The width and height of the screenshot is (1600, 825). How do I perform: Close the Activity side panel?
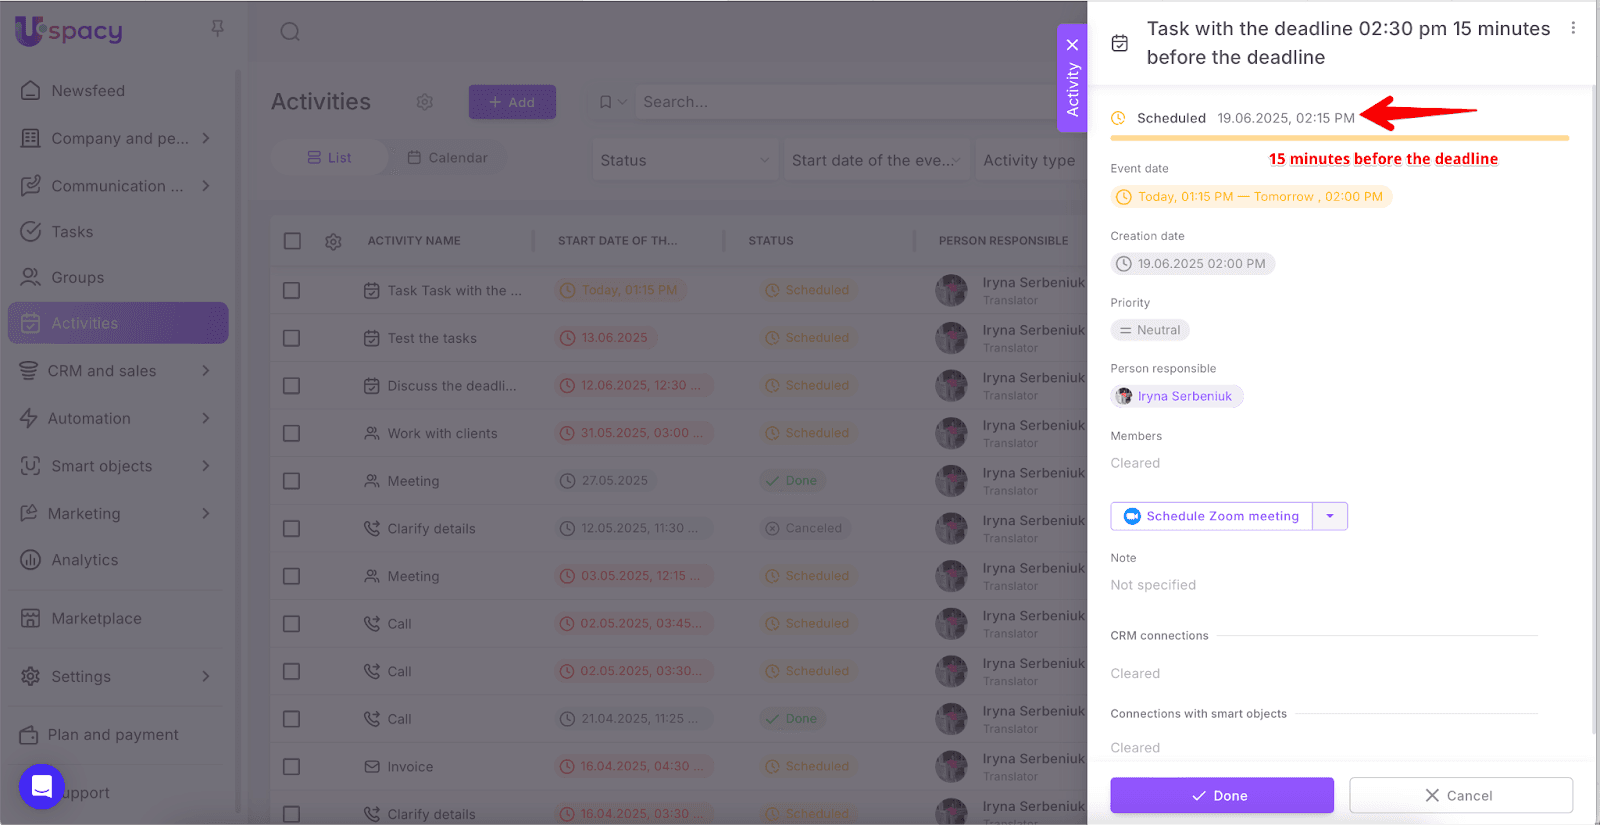pyautogui.click(x=1072, y=45)
